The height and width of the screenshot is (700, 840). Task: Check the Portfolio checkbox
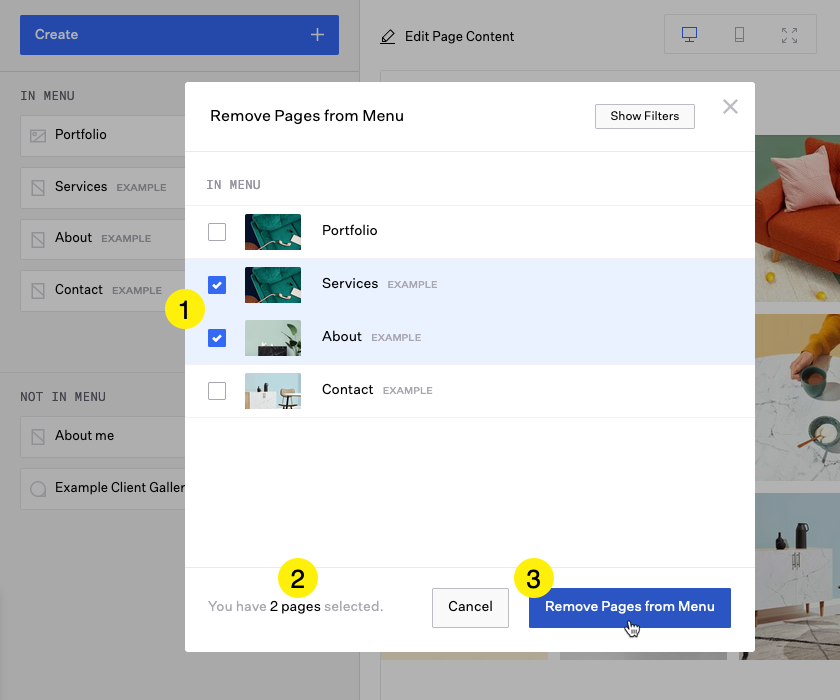pos(217,231)
